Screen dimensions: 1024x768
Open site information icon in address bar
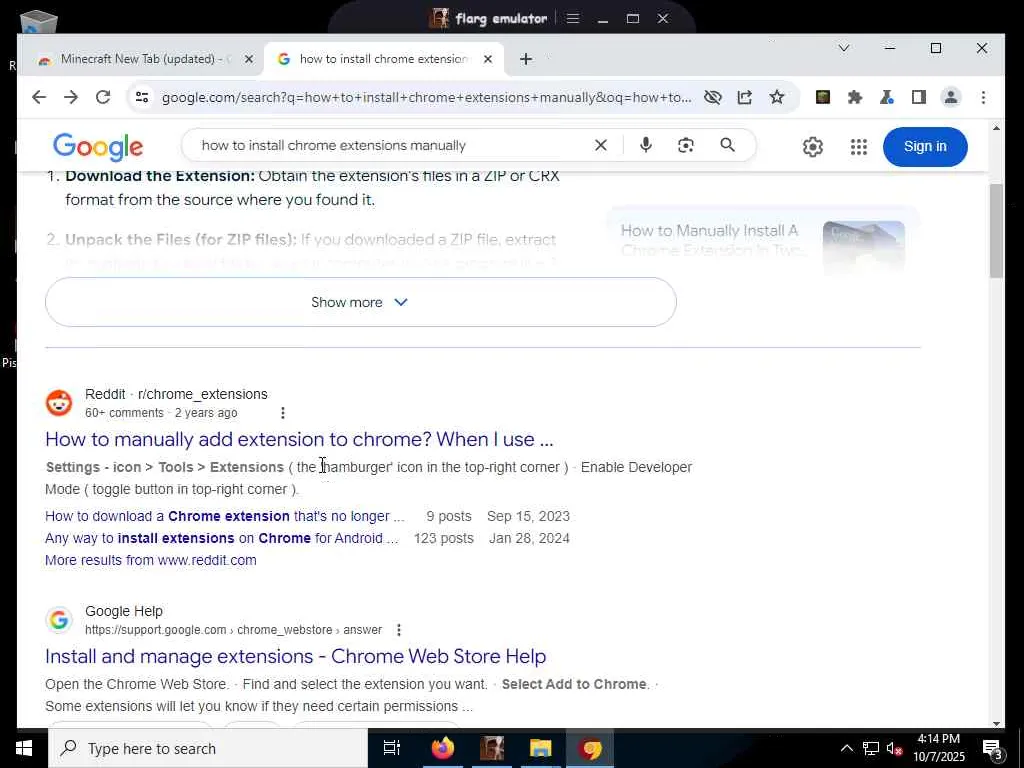pos(142,97)
